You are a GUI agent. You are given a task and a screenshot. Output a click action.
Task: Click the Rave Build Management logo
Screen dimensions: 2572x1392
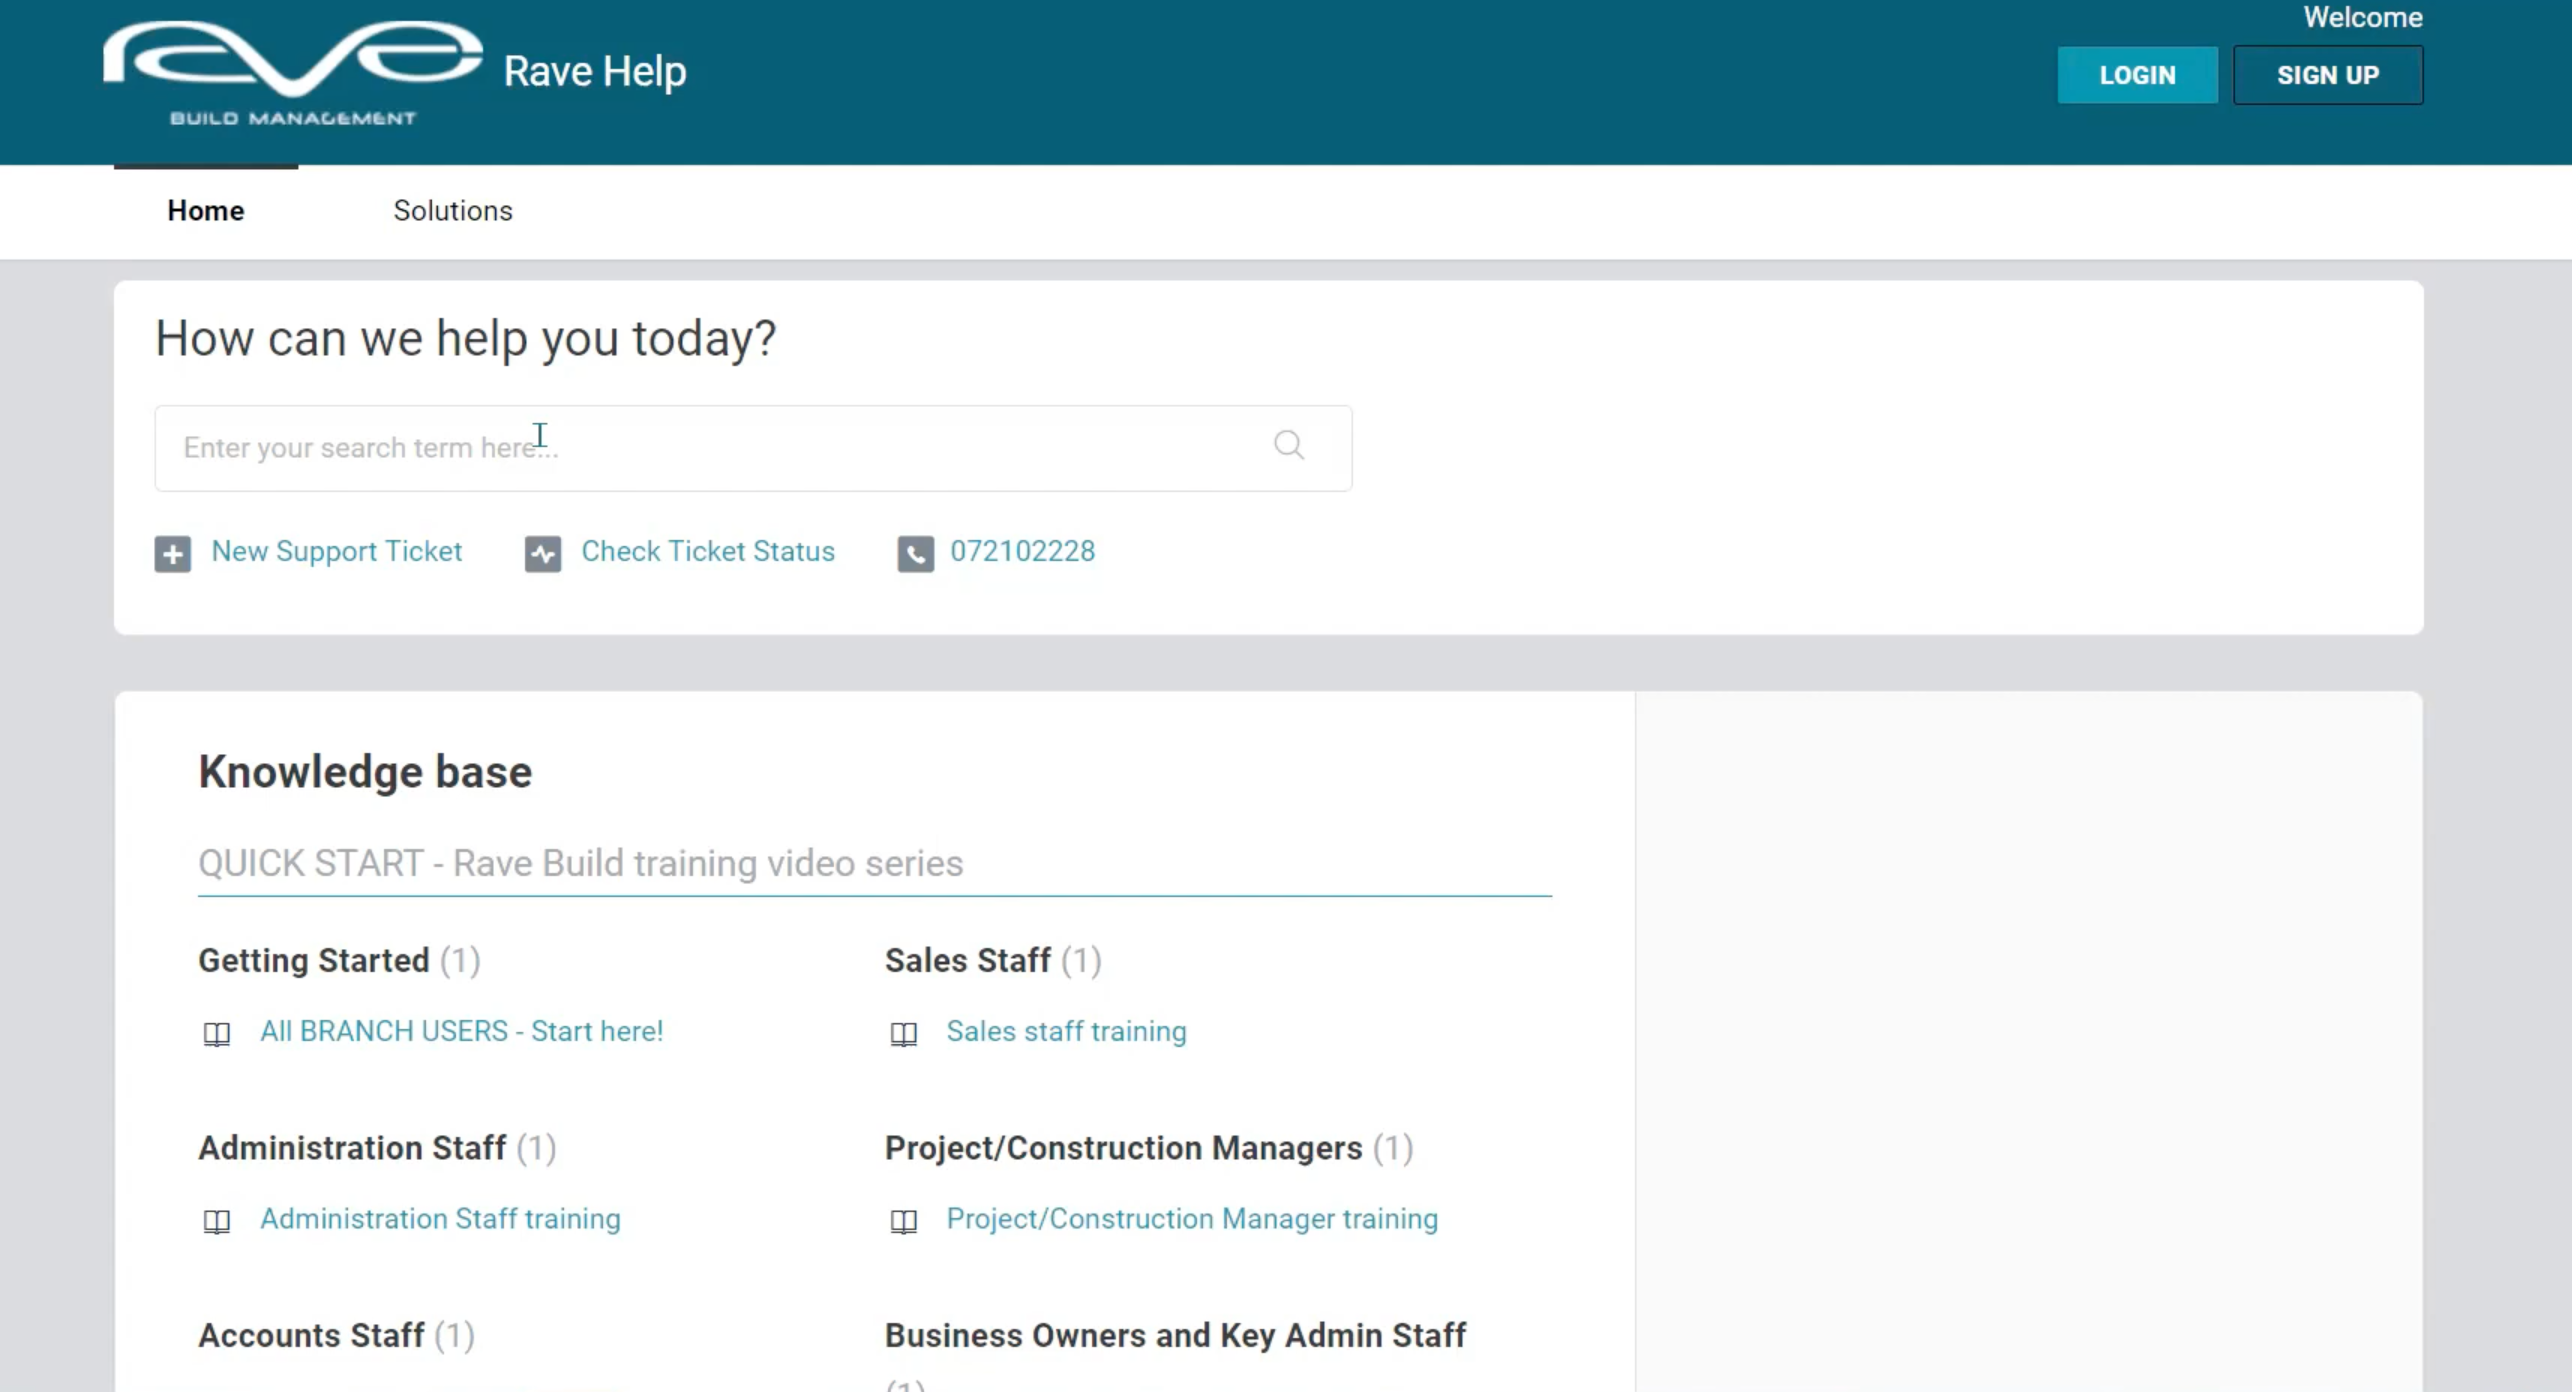coord(292,73)
